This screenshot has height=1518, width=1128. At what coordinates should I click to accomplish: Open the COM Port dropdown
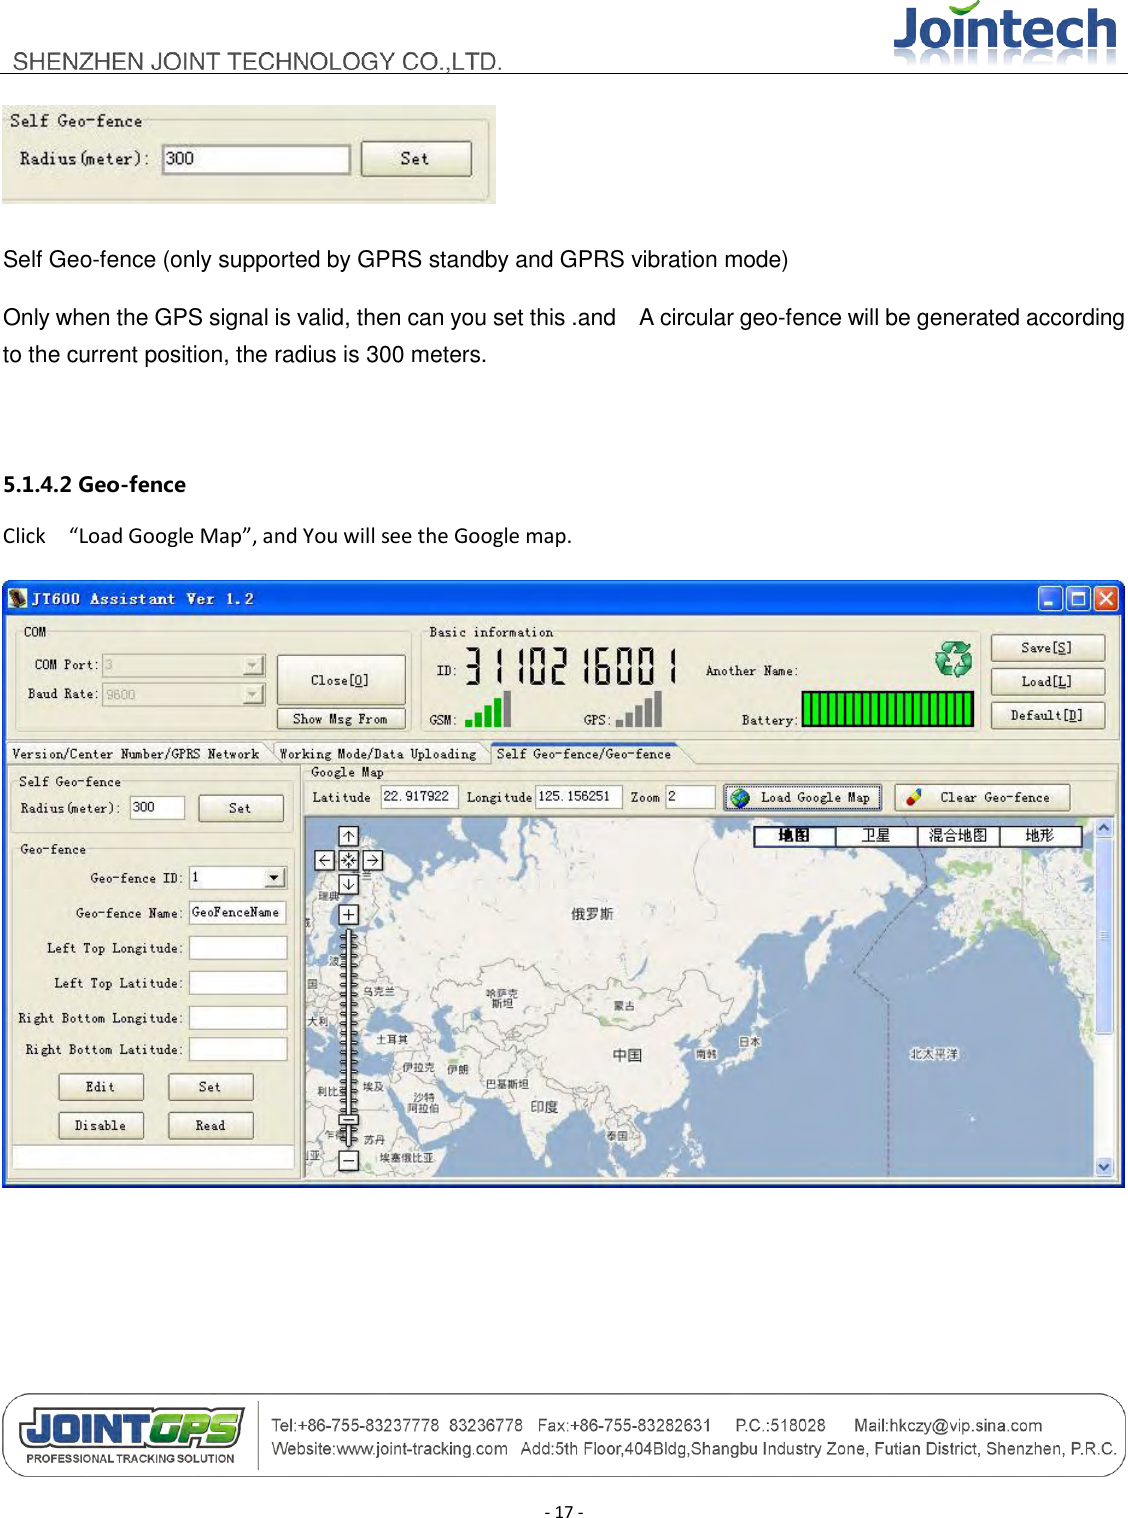pos(252,665)
